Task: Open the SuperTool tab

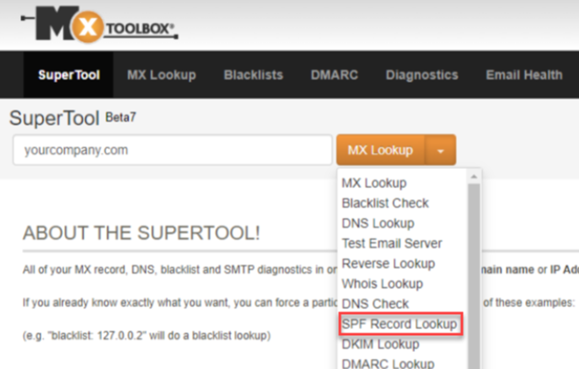Action: (69, 75)
